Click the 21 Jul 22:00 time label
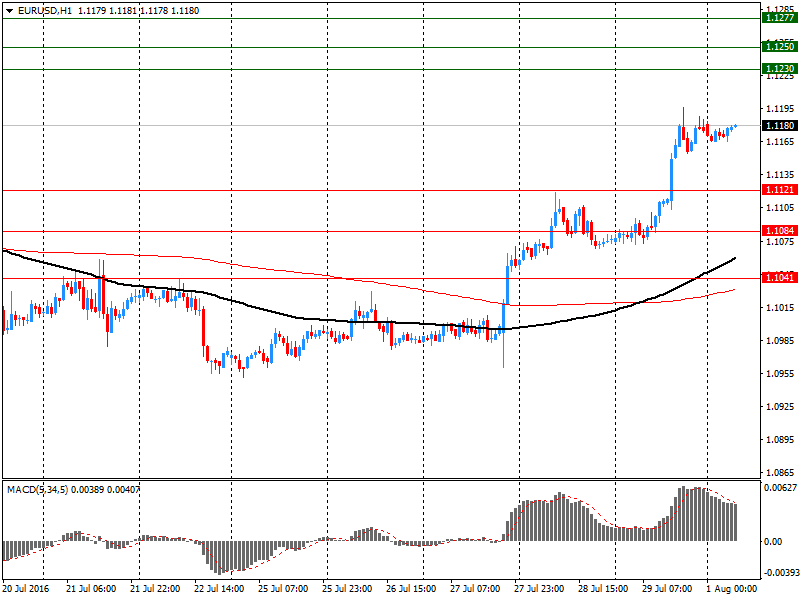The height and width of the screenshot is (600, 800). (x=155, y=589)
